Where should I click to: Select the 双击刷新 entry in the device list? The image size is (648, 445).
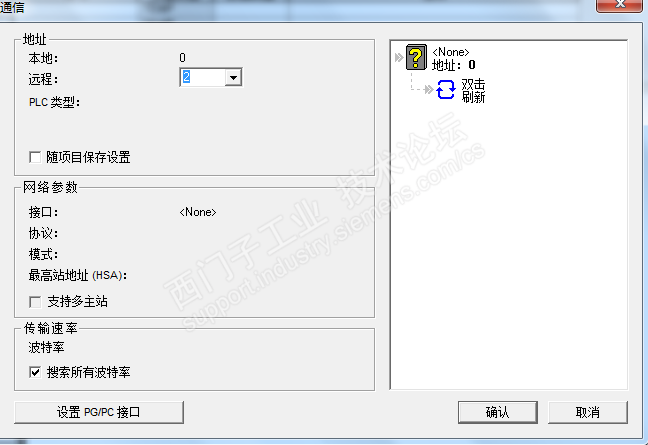473,90
